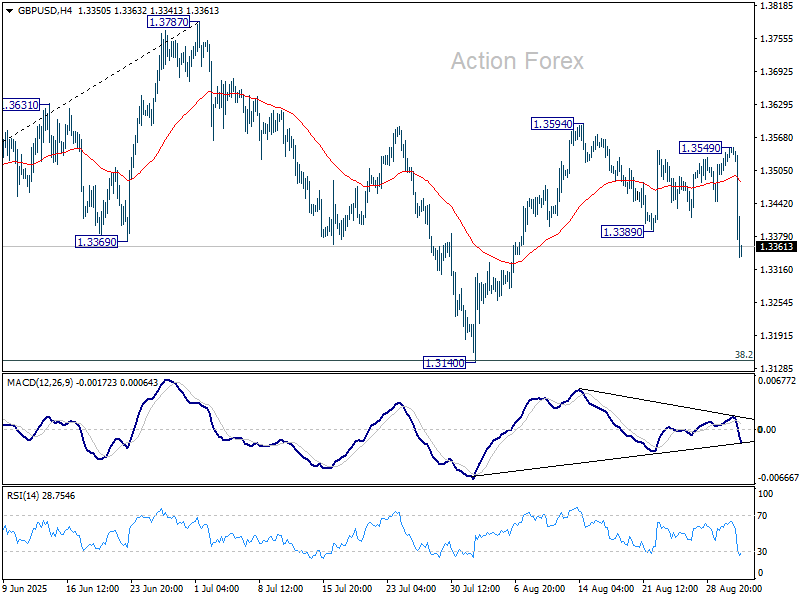The height and width of the screenshot is (600, 800).
Task: Select the current price tag 1.33613 on axis
Action: [777, 247]
